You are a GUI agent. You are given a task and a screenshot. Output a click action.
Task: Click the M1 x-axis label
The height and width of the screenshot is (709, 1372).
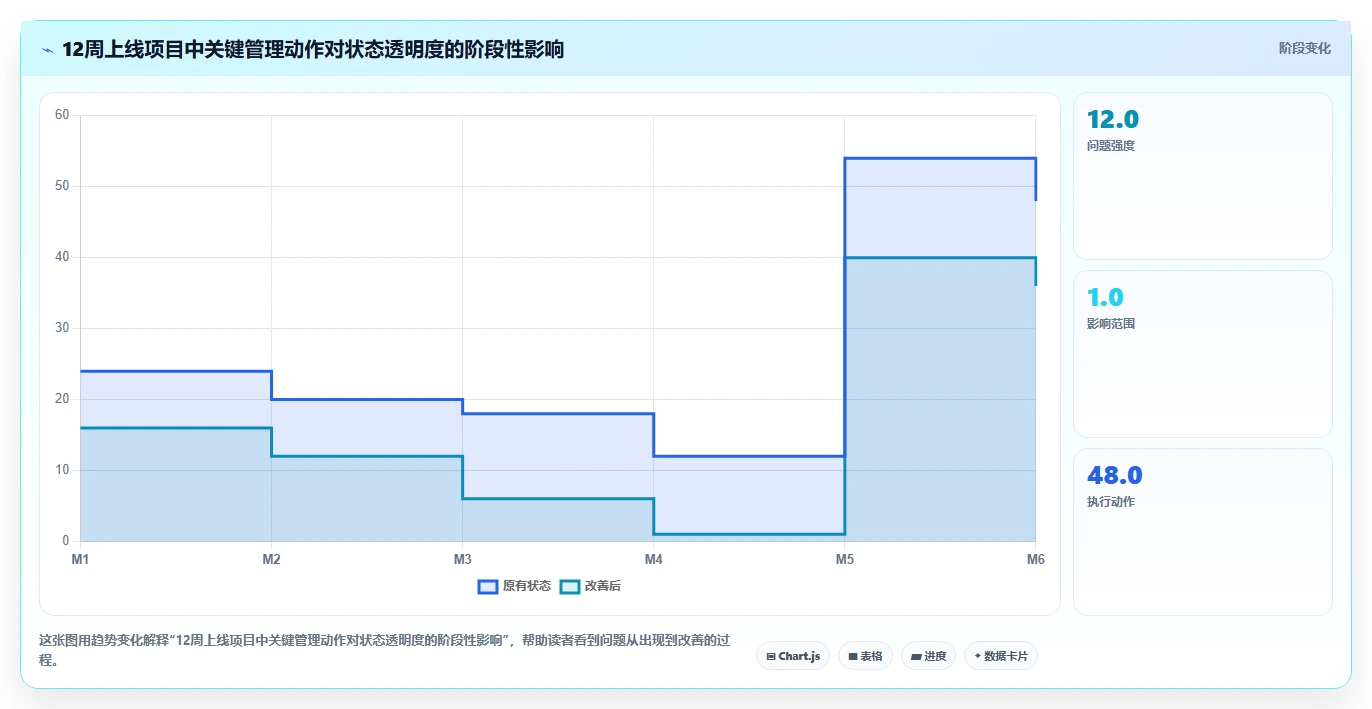coord(80,559)
